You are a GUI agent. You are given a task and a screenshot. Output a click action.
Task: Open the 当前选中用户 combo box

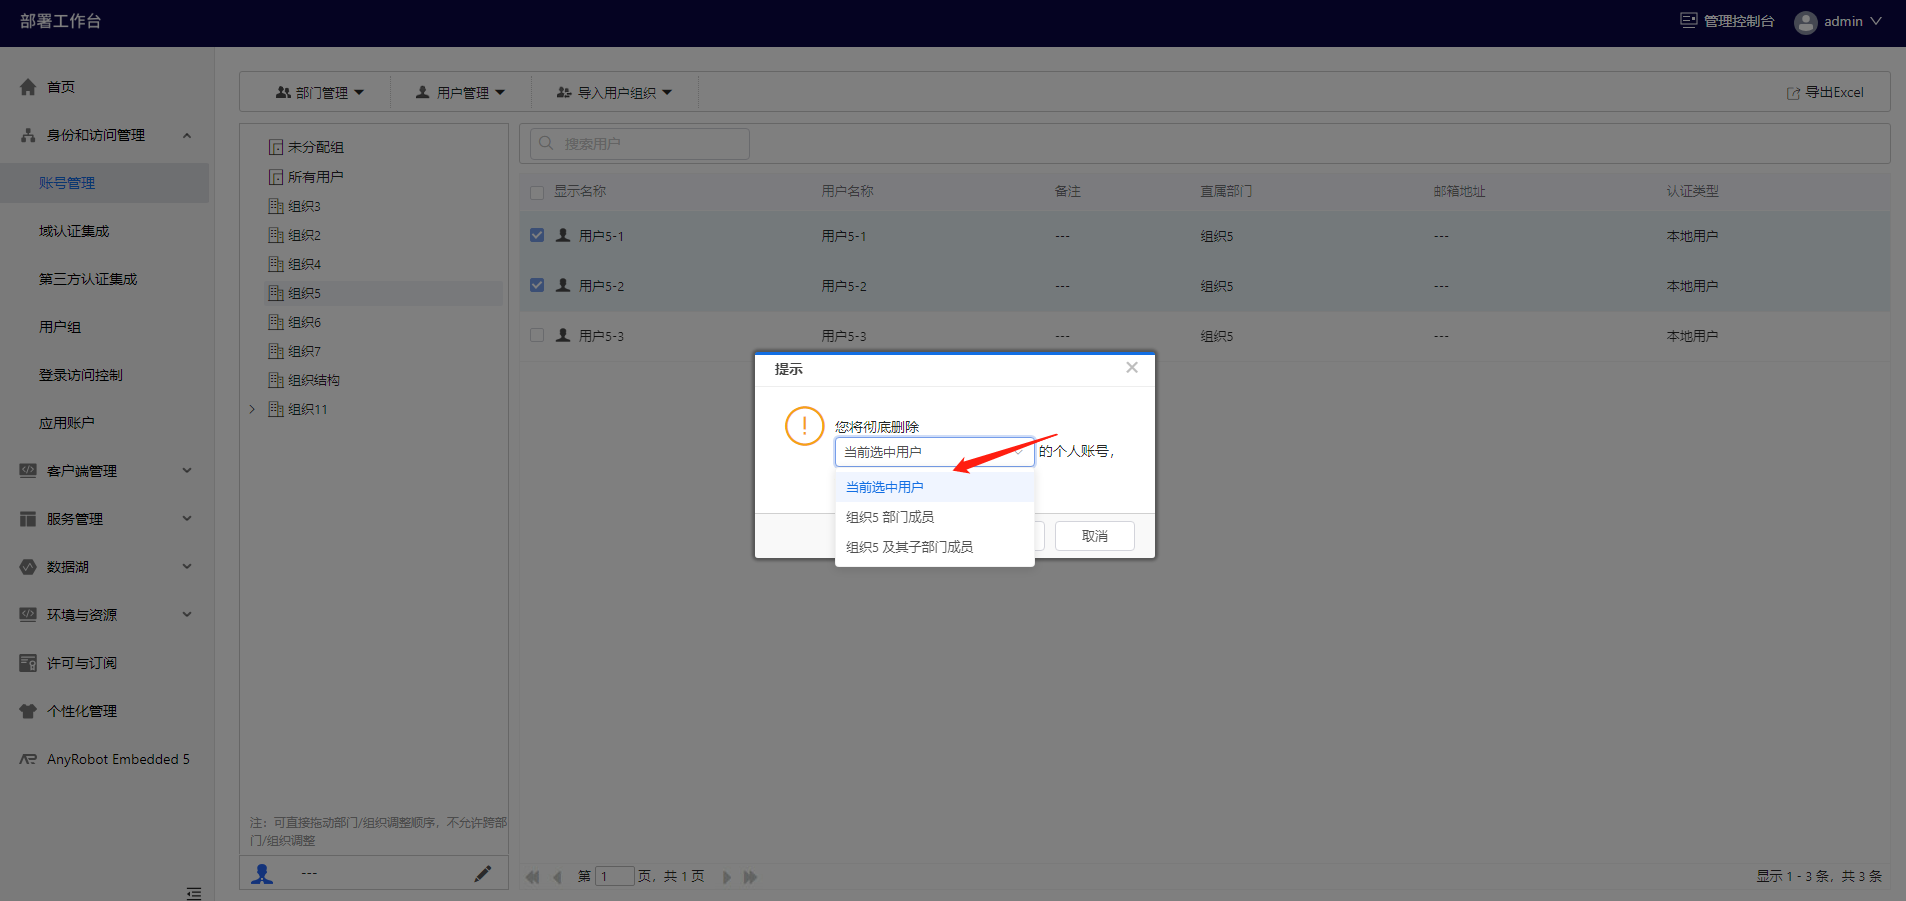pos(934,452)
